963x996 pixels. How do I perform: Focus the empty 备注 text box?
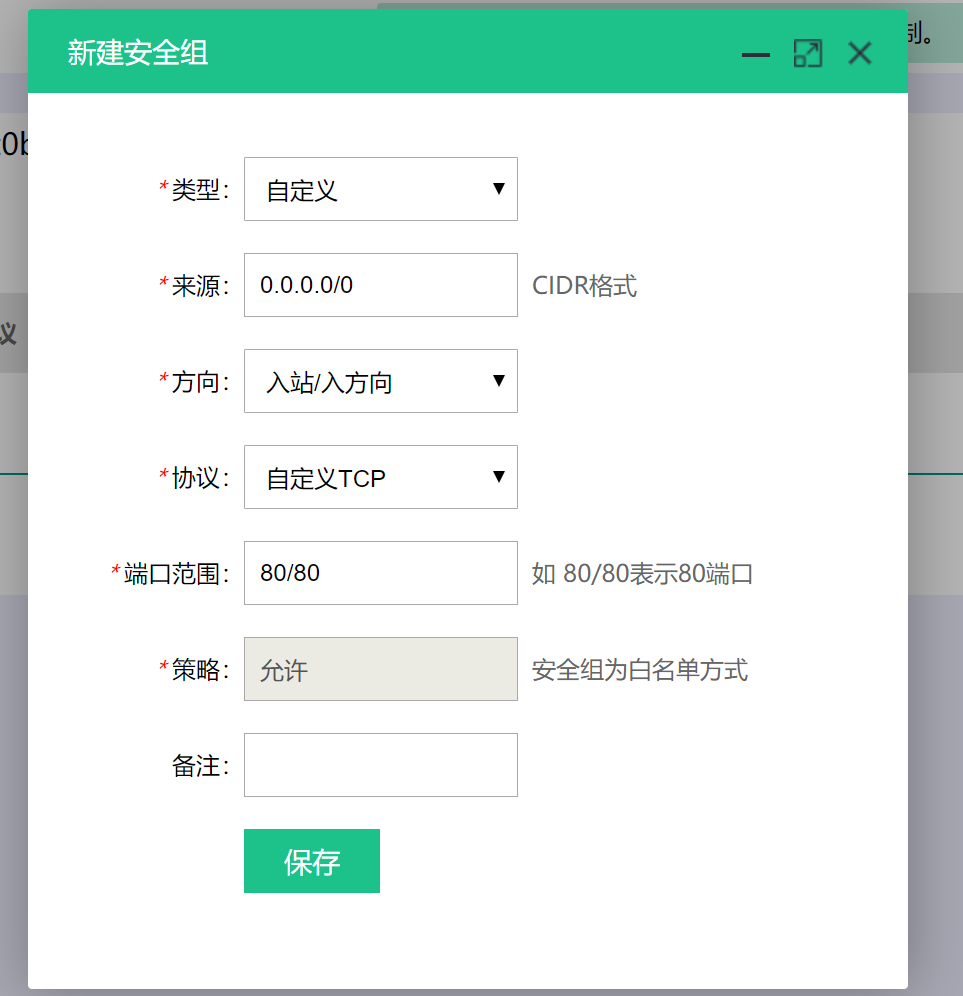pyautogui.click(x=380, y=765)
